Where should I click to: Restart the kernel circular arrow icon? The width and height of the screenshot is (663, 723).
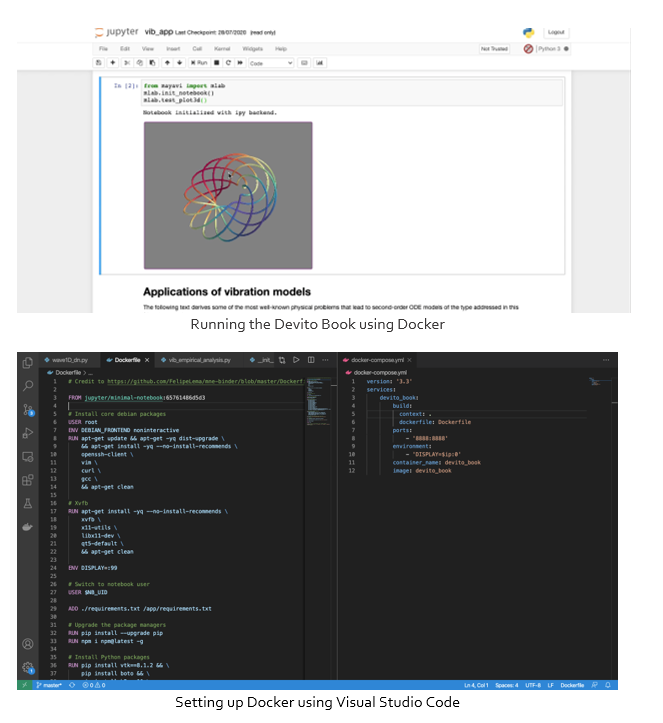(x=228, y=63)
